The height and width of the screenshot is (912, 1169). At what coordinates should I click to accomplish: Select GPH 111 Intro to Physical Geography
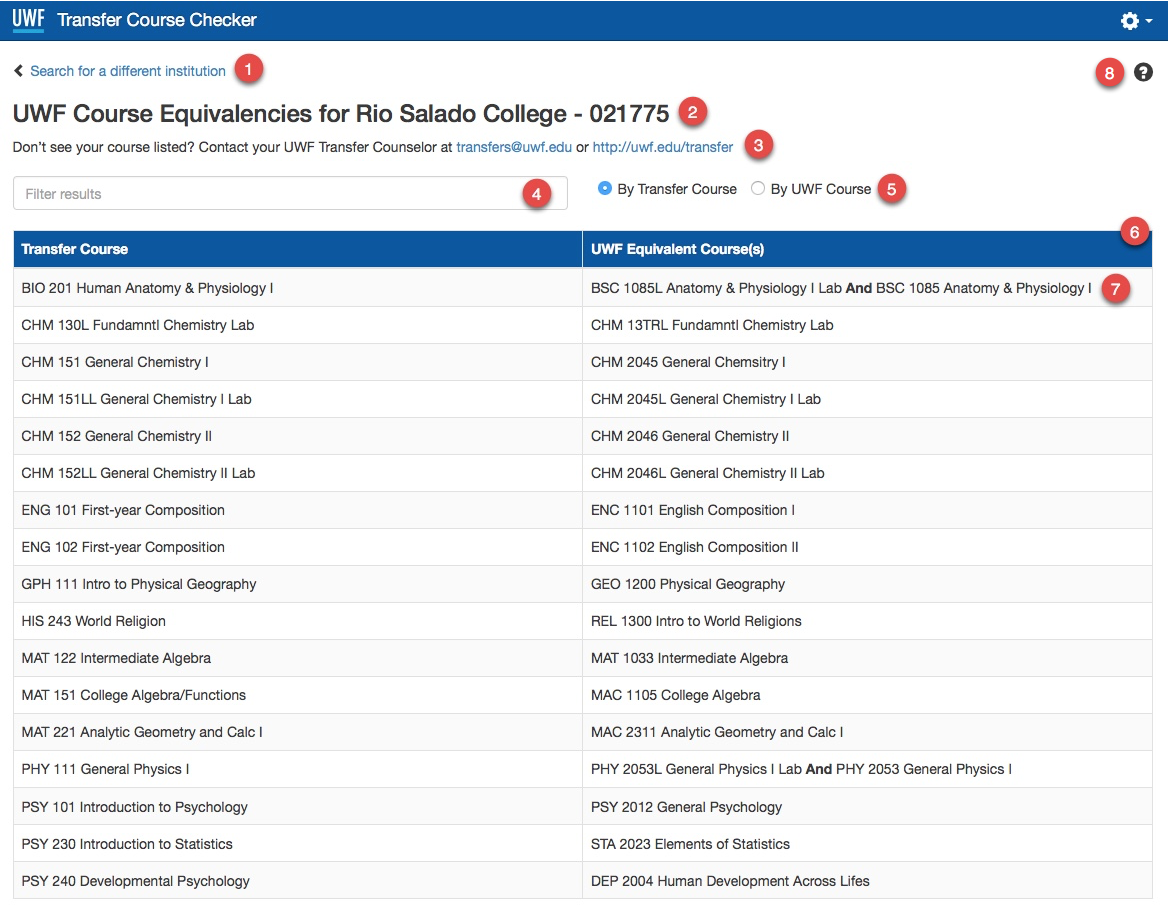(x=139, y=584)
